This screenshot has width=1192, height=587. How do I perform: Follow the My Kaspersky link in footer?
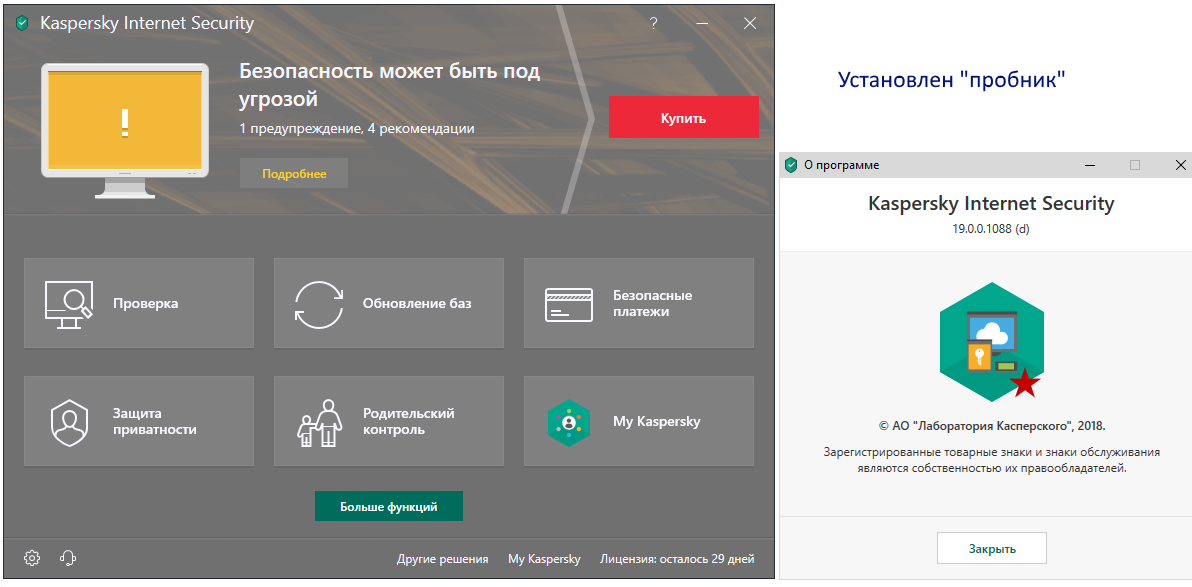point(544,559)
